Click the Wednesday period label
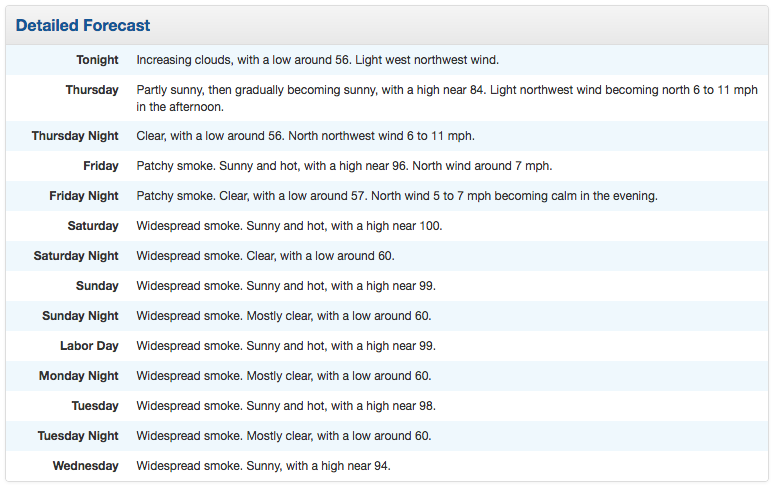This screenshot has height=489, width=773. [86, 466]
